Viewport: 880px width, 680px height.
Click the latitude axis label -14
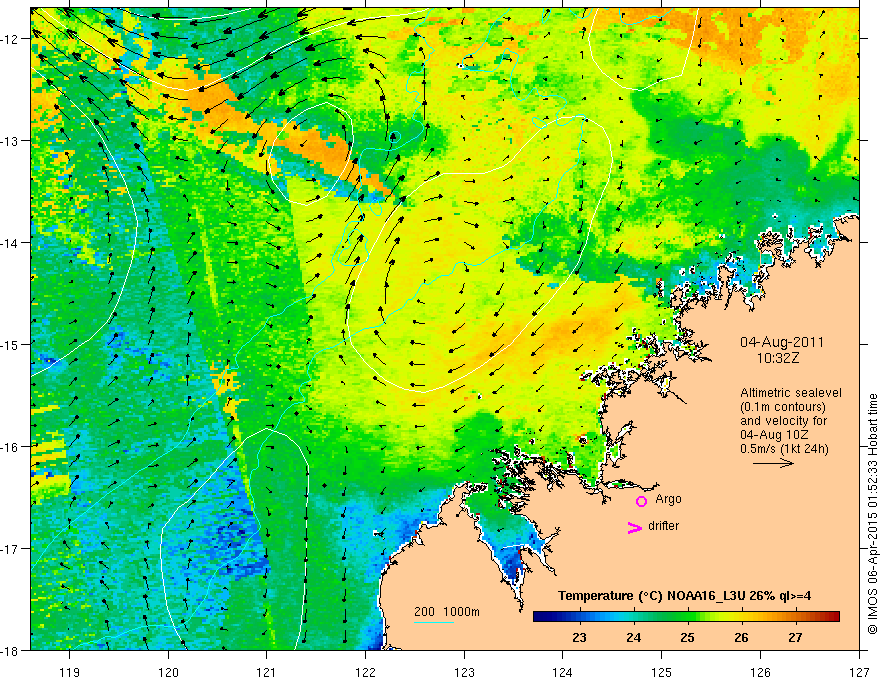(x=10, y=243)
